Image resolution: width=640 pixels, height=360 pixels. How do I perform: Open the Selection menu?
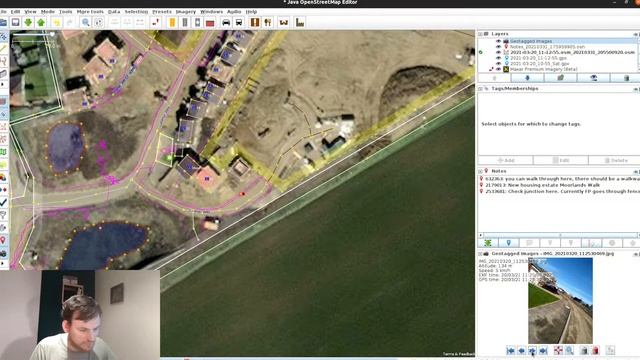pos(136,12)
